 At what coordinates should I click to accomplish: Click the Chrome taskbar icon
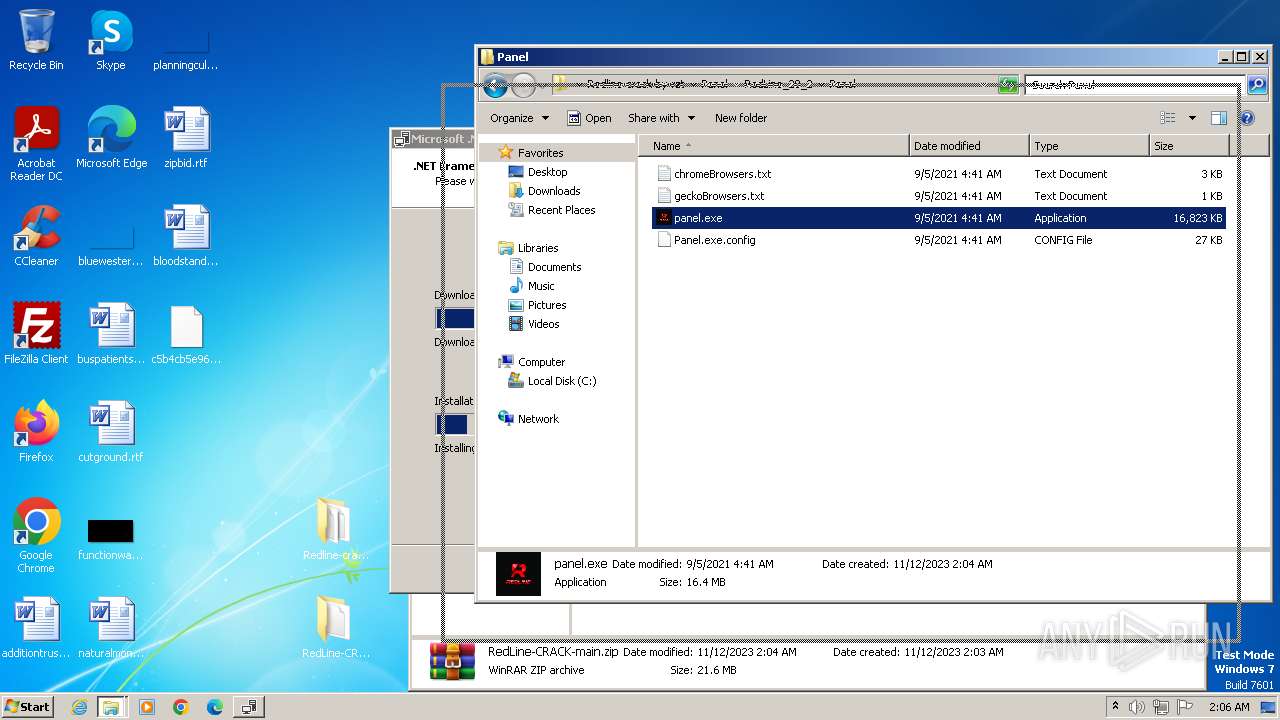coord(181,707)
